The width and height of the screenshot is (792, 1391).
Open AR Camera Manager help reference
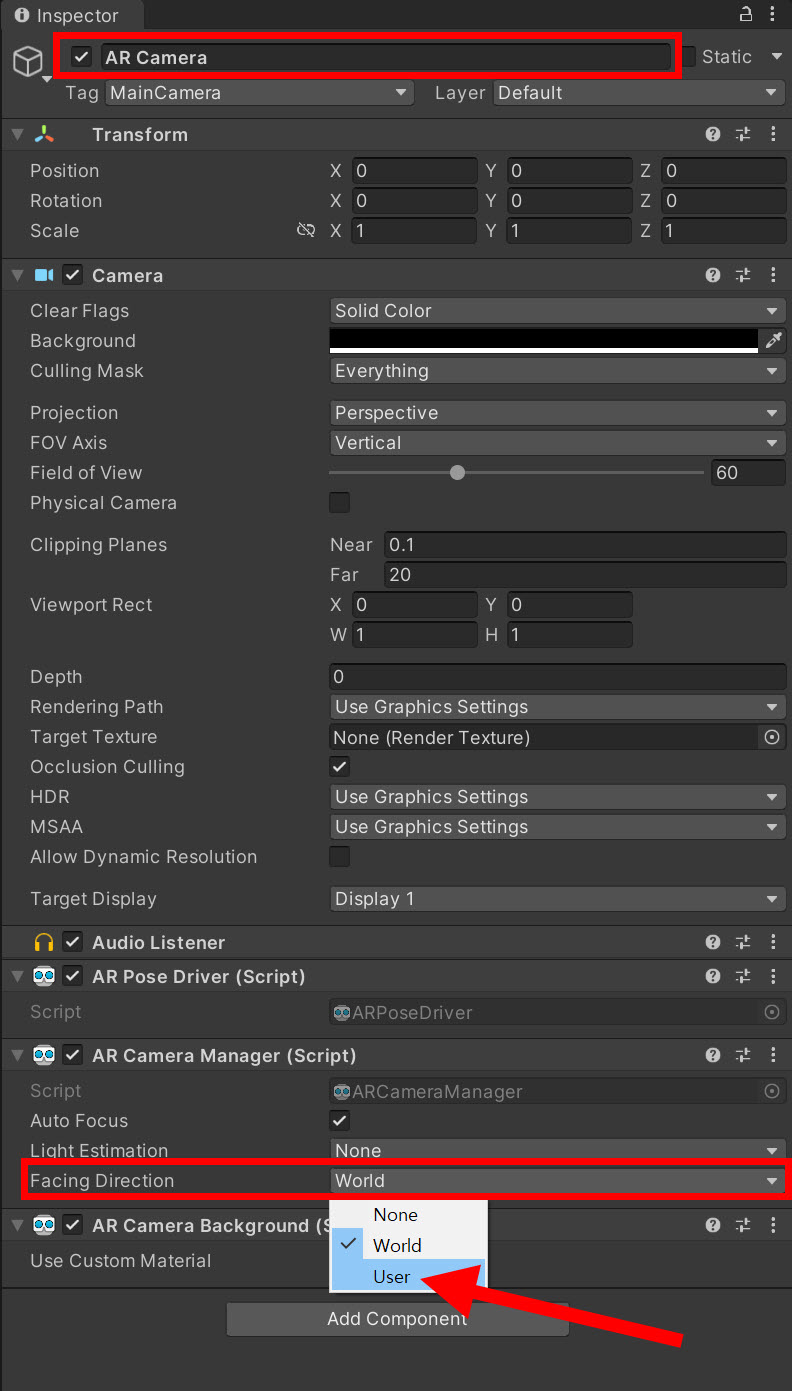tap(713, 1055)
